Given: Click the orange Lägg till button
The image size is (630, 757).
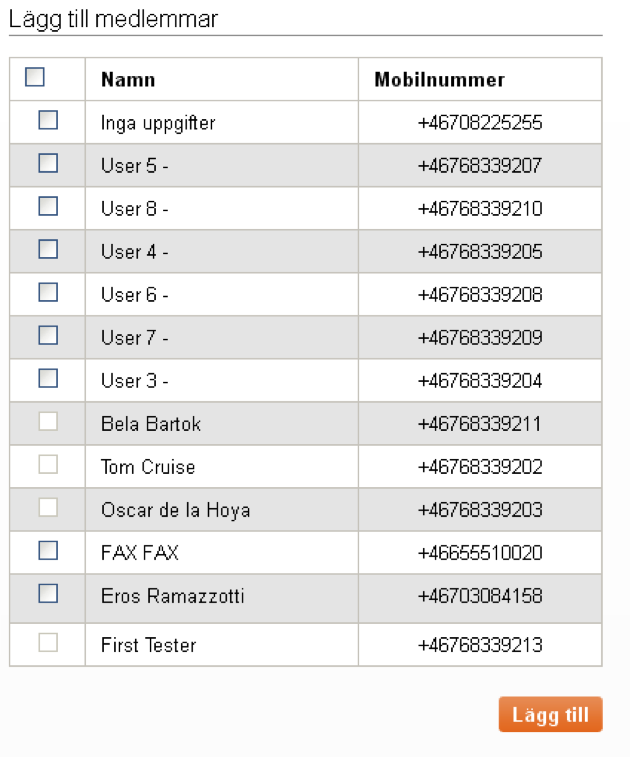Looking at the screenshot, I should coord(550,714).
